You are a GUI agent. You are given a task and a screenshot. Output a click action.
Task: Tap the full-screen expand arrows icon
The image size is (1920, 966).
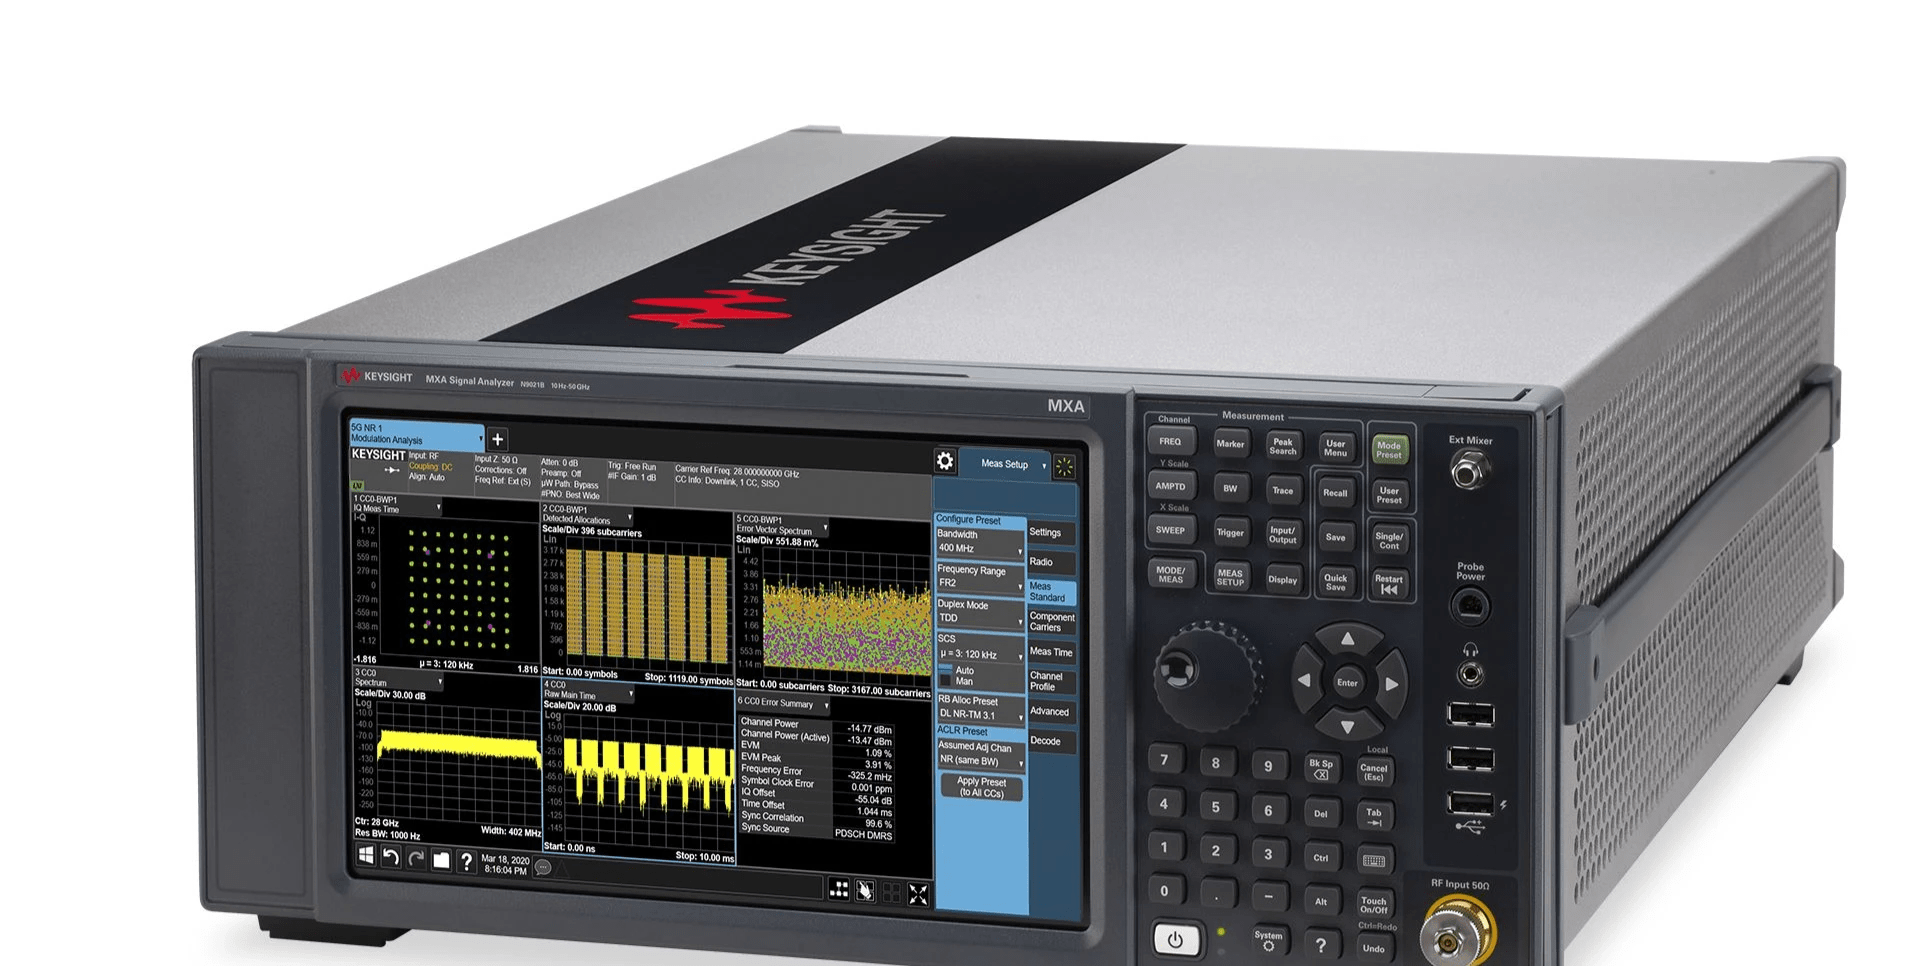(917, 894)
